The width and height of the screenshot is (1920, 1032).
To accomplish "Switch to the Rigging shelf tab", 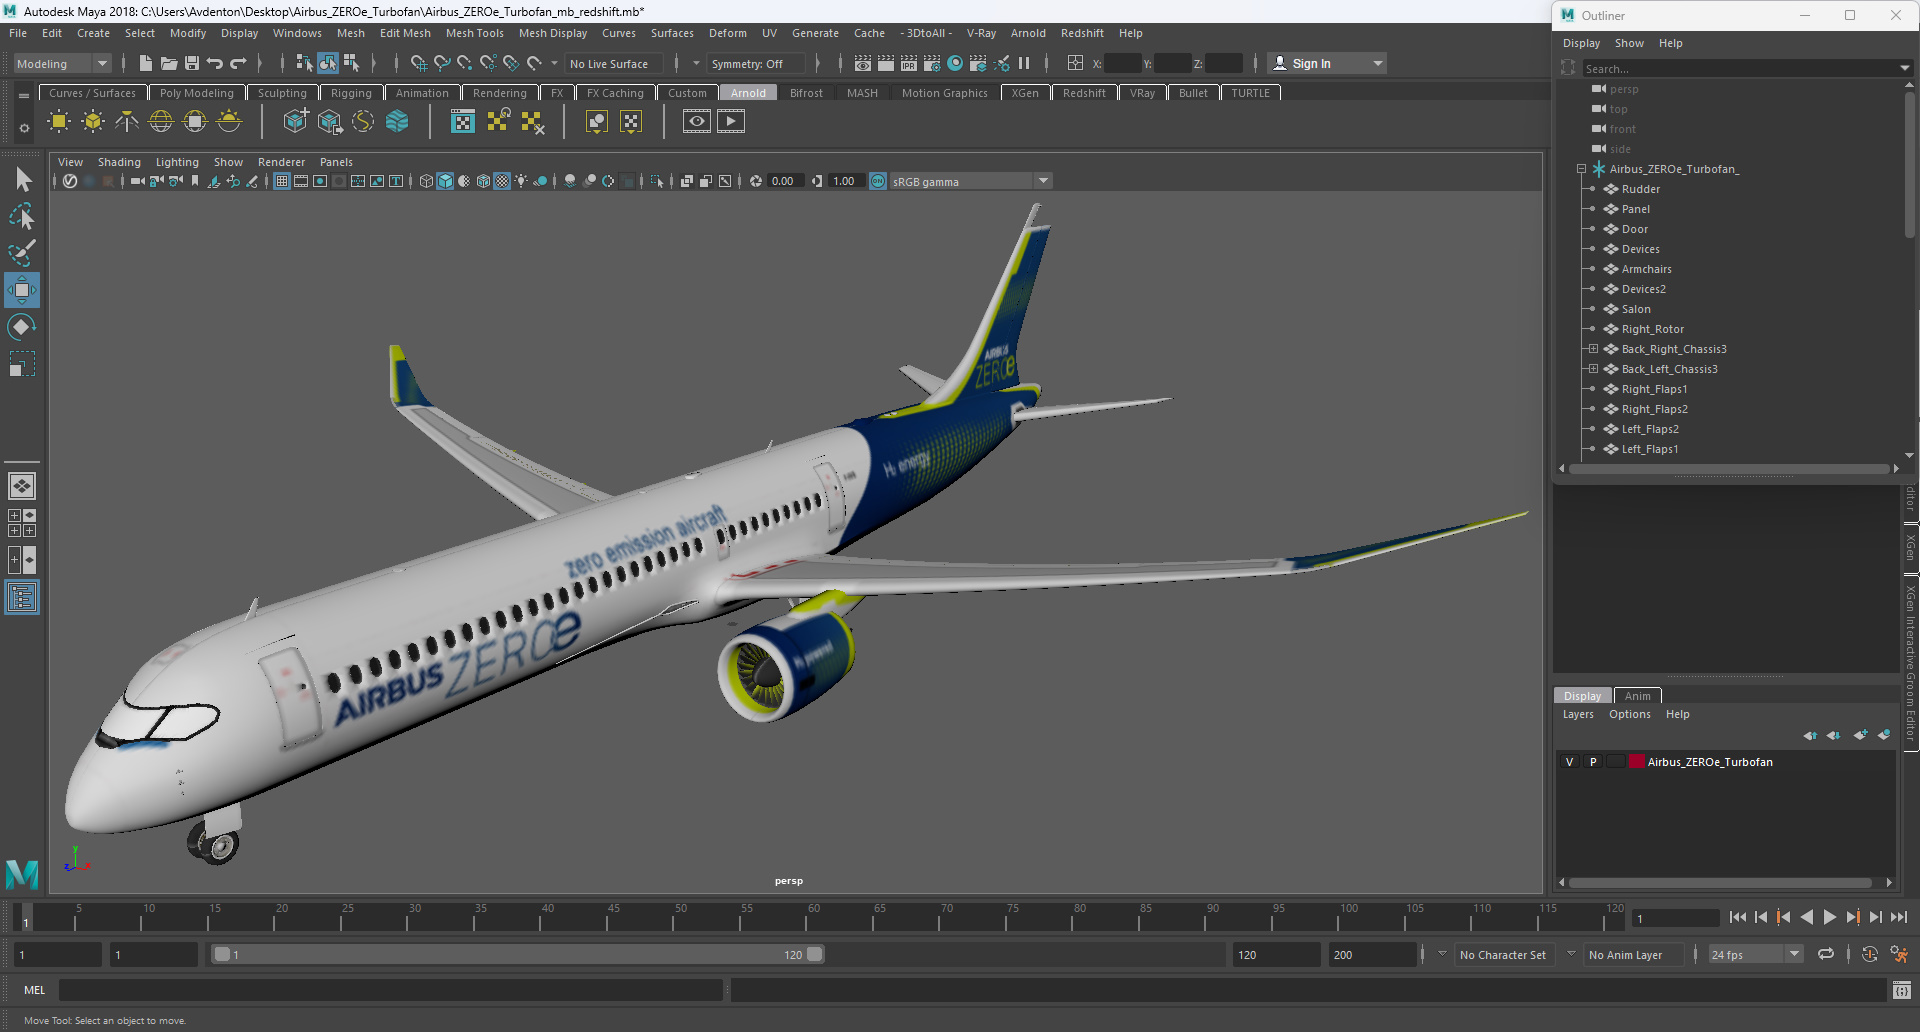I will click(351, 93).
